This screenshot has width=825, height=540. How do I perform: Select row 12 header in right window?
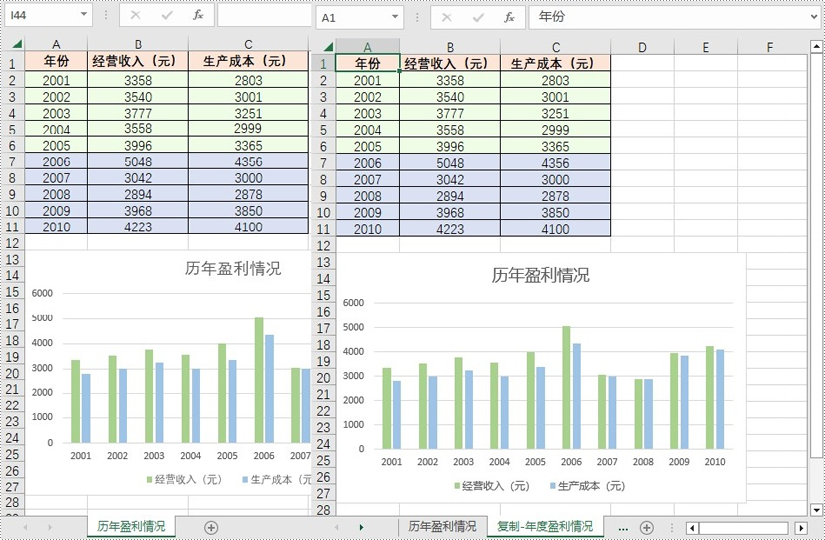tap(323, 246)
